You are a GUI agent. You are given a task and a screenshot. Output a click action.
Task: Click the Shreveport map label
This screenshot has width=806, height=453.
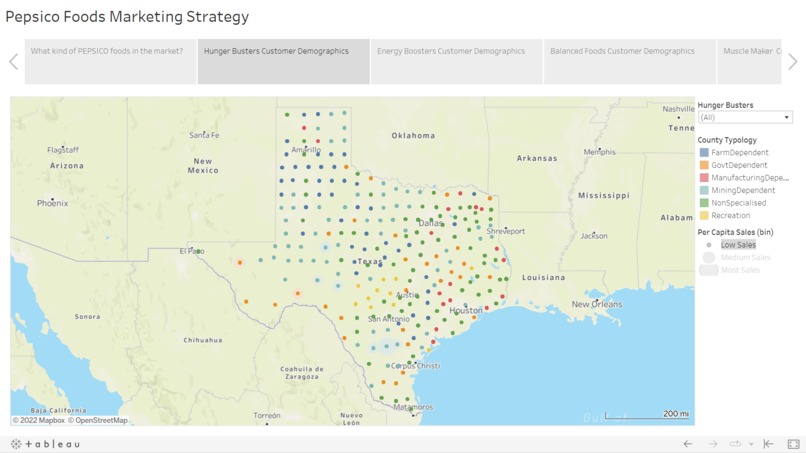coord(506,231)
